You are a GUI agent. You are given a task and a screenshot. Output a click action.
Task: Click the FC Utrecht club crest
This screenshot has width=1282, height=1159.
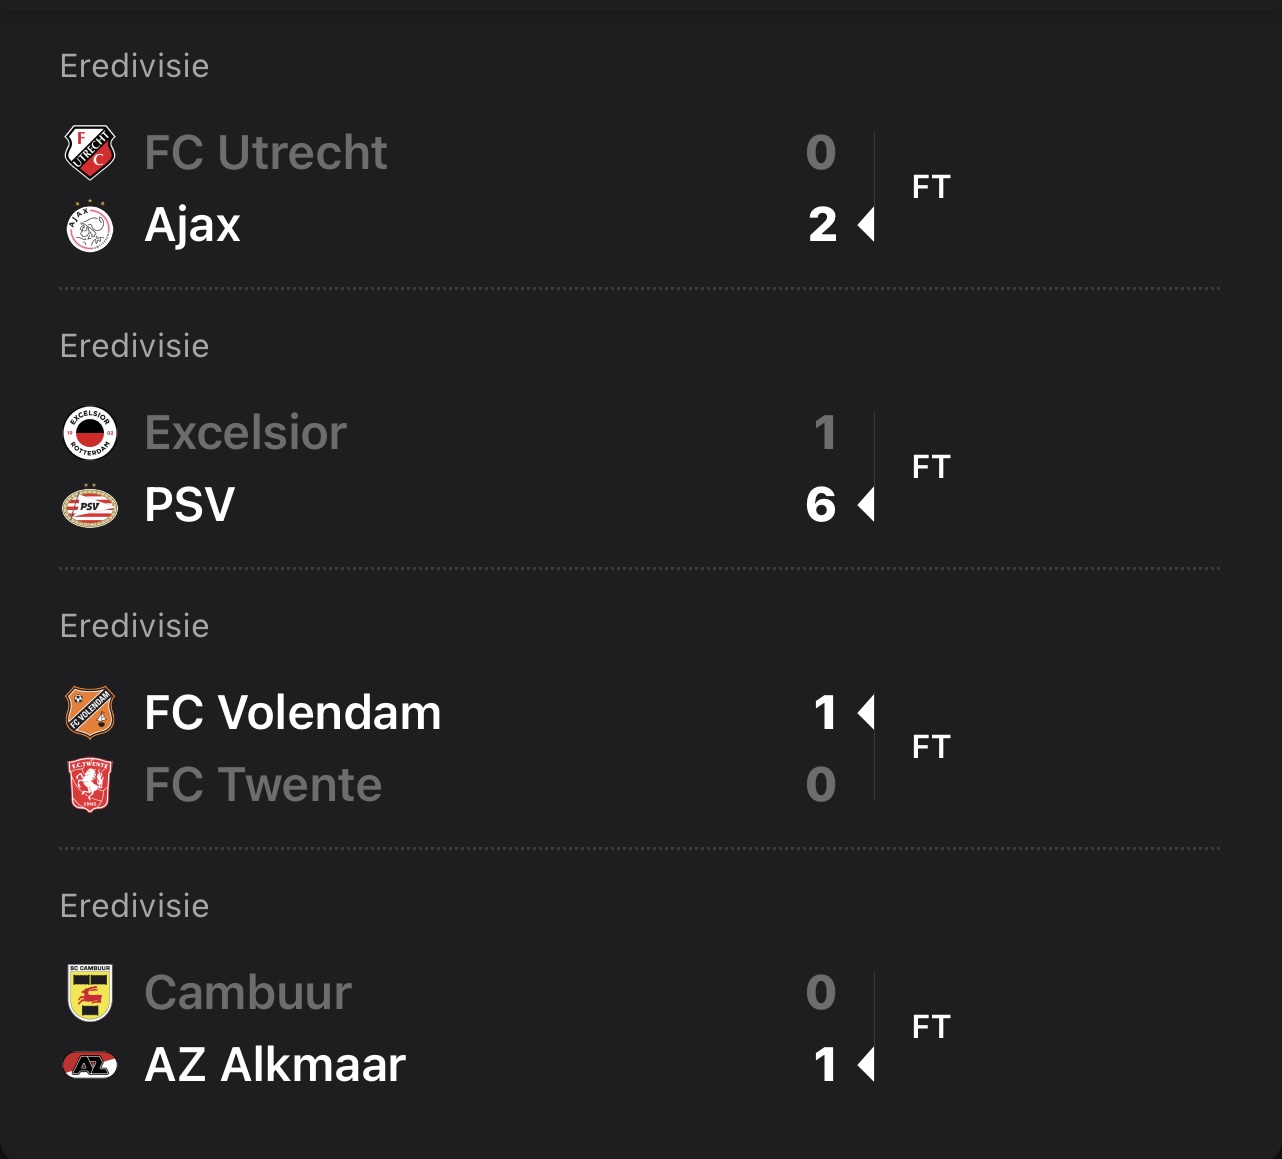(x=90, y=153)
